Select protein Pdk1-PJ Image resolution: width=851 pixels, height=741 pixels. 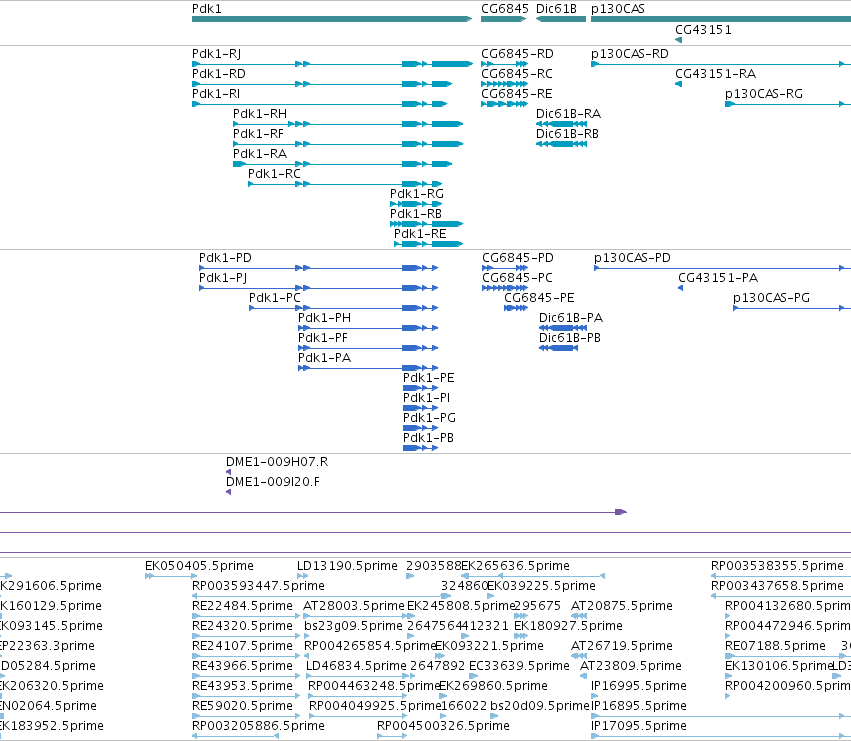319,288
